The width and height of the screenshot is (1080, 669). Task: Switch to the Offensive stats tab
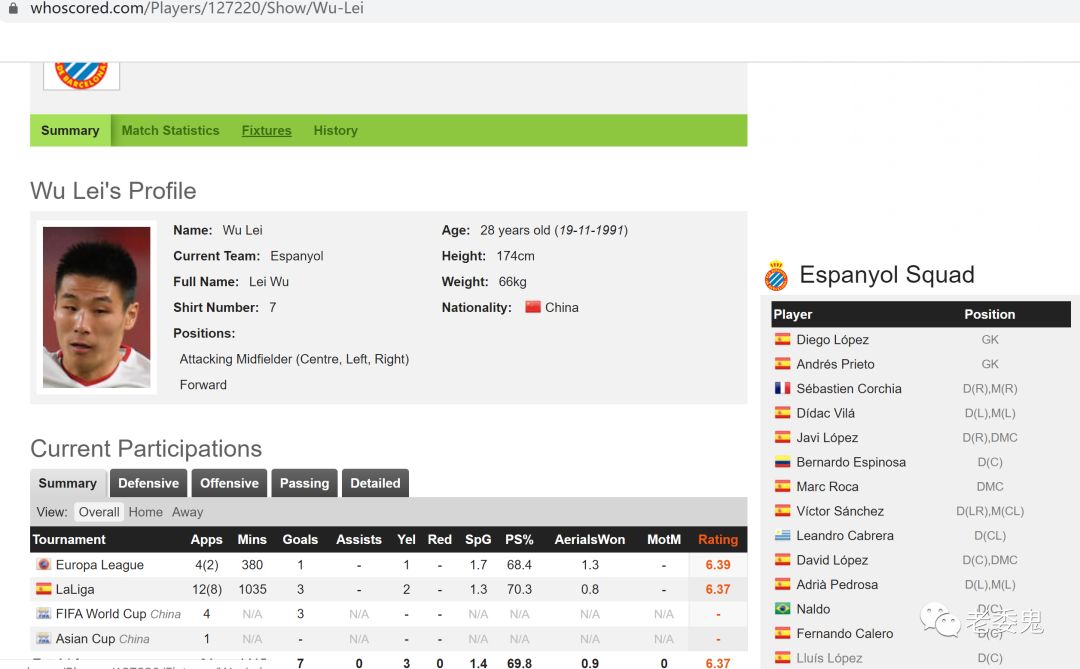(x=229, y=483)
